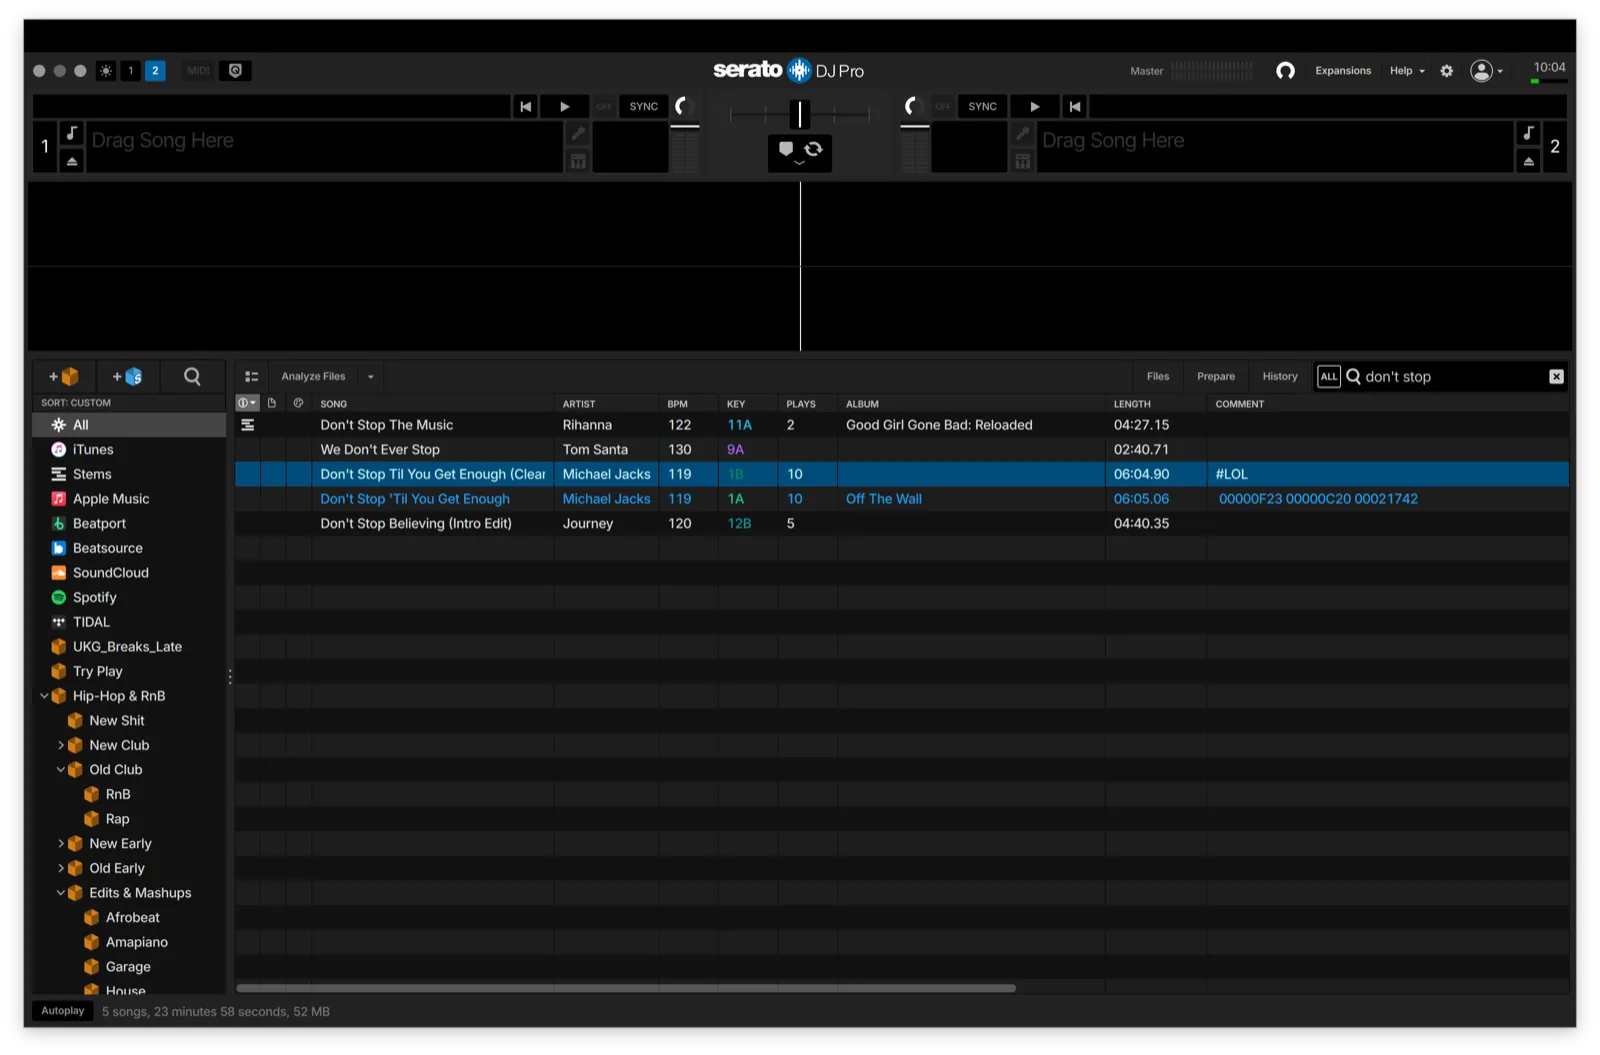
Task: Add a new smart crate
Action: click(x=127, y=377)
